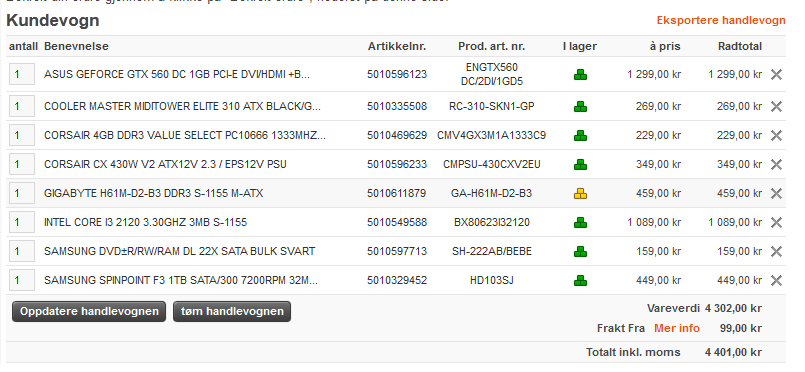This screenshot has width=805, height=372.
Task: Select manufacturer number CMV4GX3M1A1333C9
Action: point(491,135)
